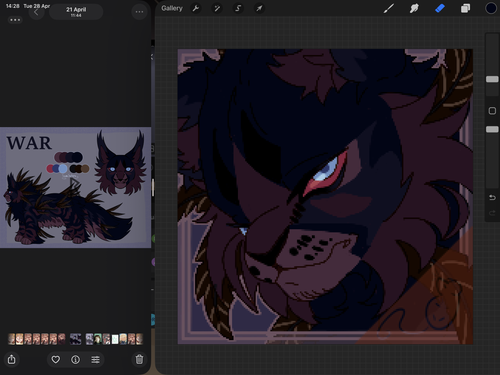Select the Smudge finger tool
This screenshot has height=375, width=500.
tap(414, 8)
